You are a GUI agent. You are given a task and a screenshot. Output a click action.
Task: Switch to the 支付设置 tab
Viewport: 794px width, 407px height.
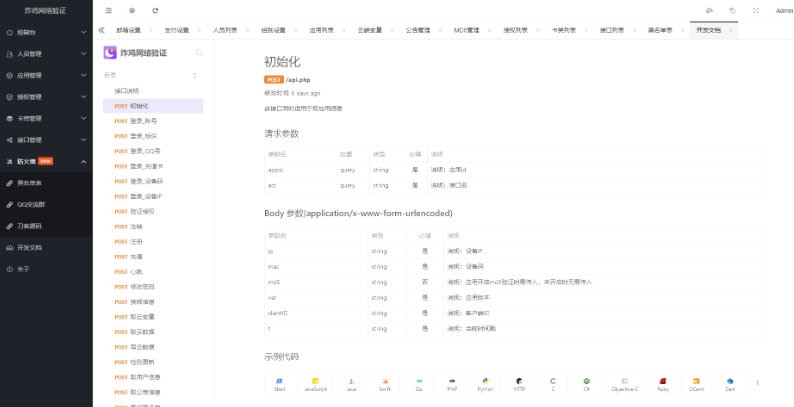[176, 30]
